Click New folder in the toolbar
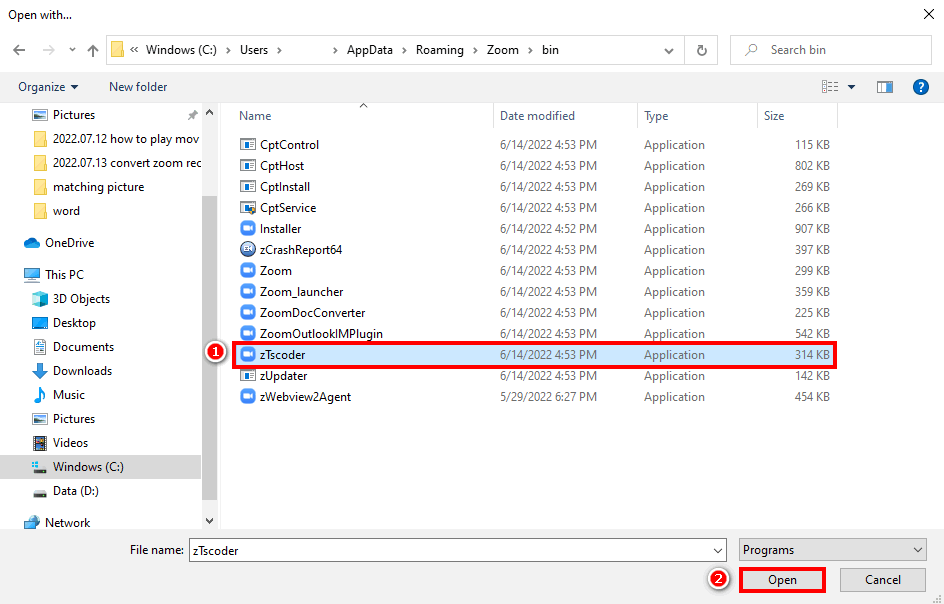Image resolution: width=944 pixels, height=604 pixels. pyautogui.click(x=138, y=87)
